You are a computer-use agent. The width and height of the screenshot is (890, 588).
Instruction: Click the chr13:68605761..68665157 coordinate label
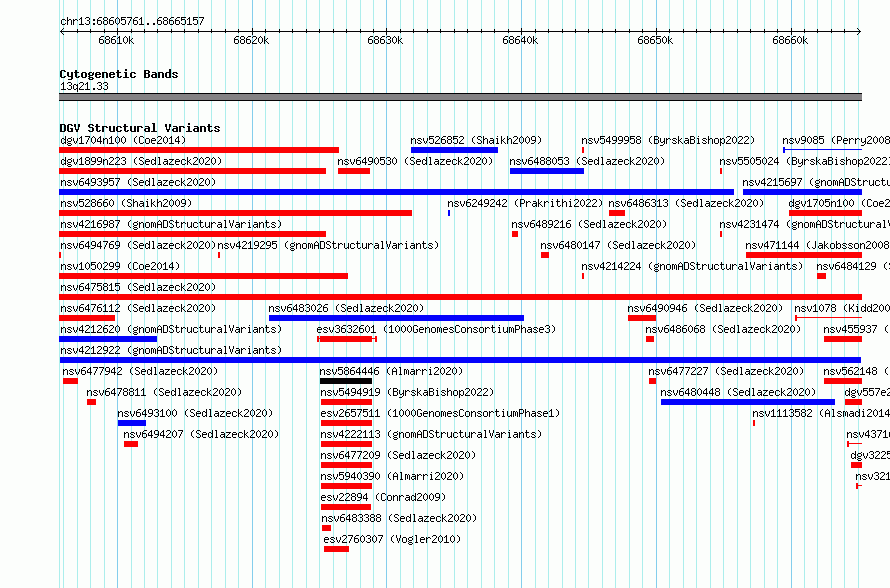(x=132, y=21)
